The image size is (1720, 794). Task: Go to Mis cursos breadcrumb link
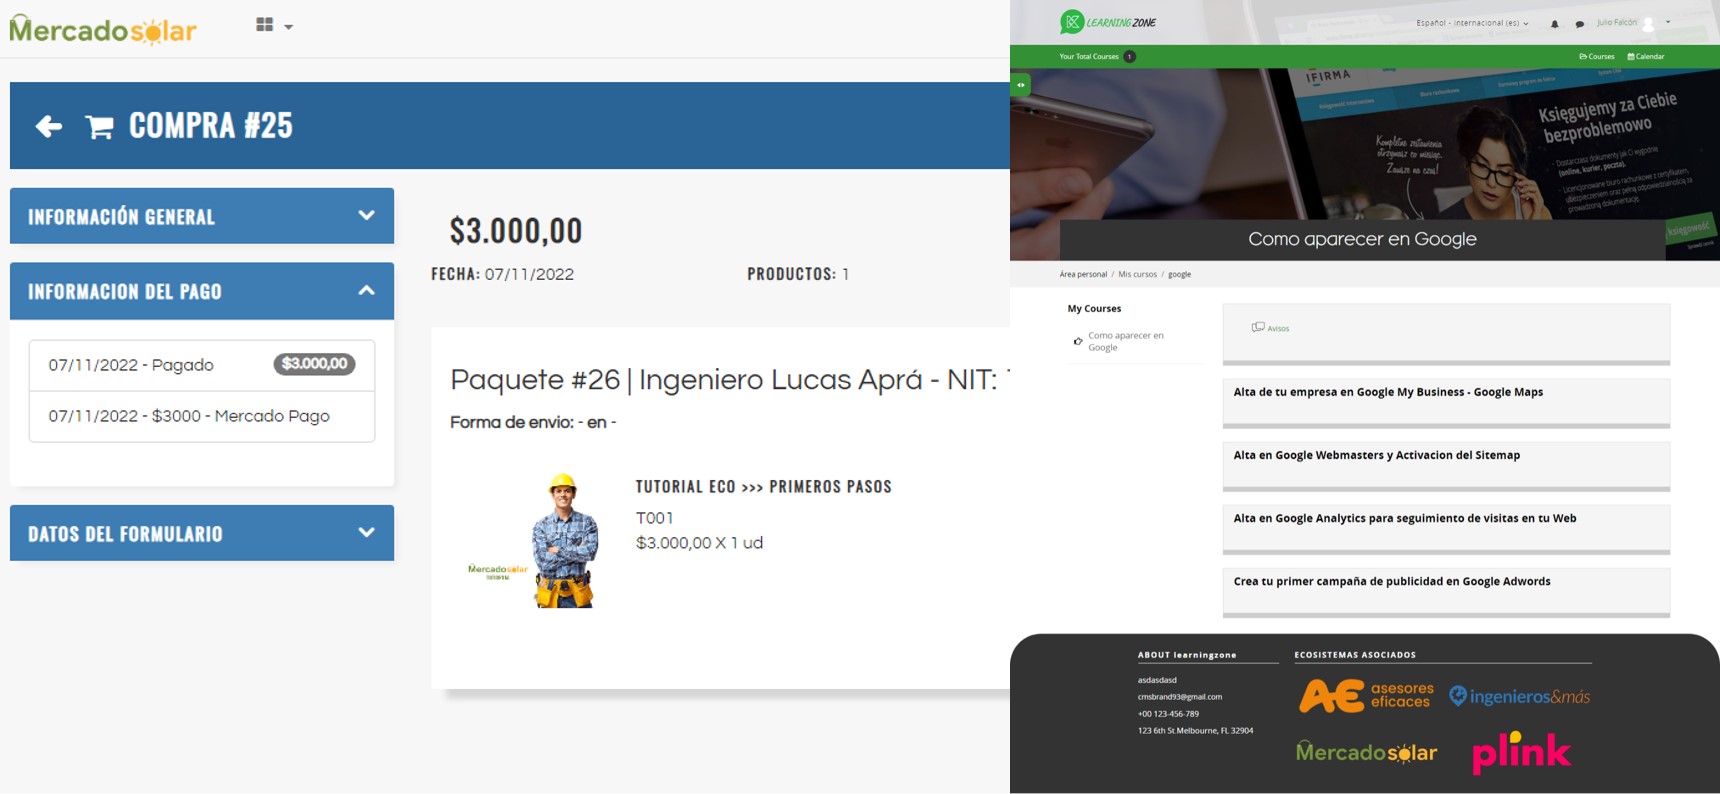coord(1137,274)
